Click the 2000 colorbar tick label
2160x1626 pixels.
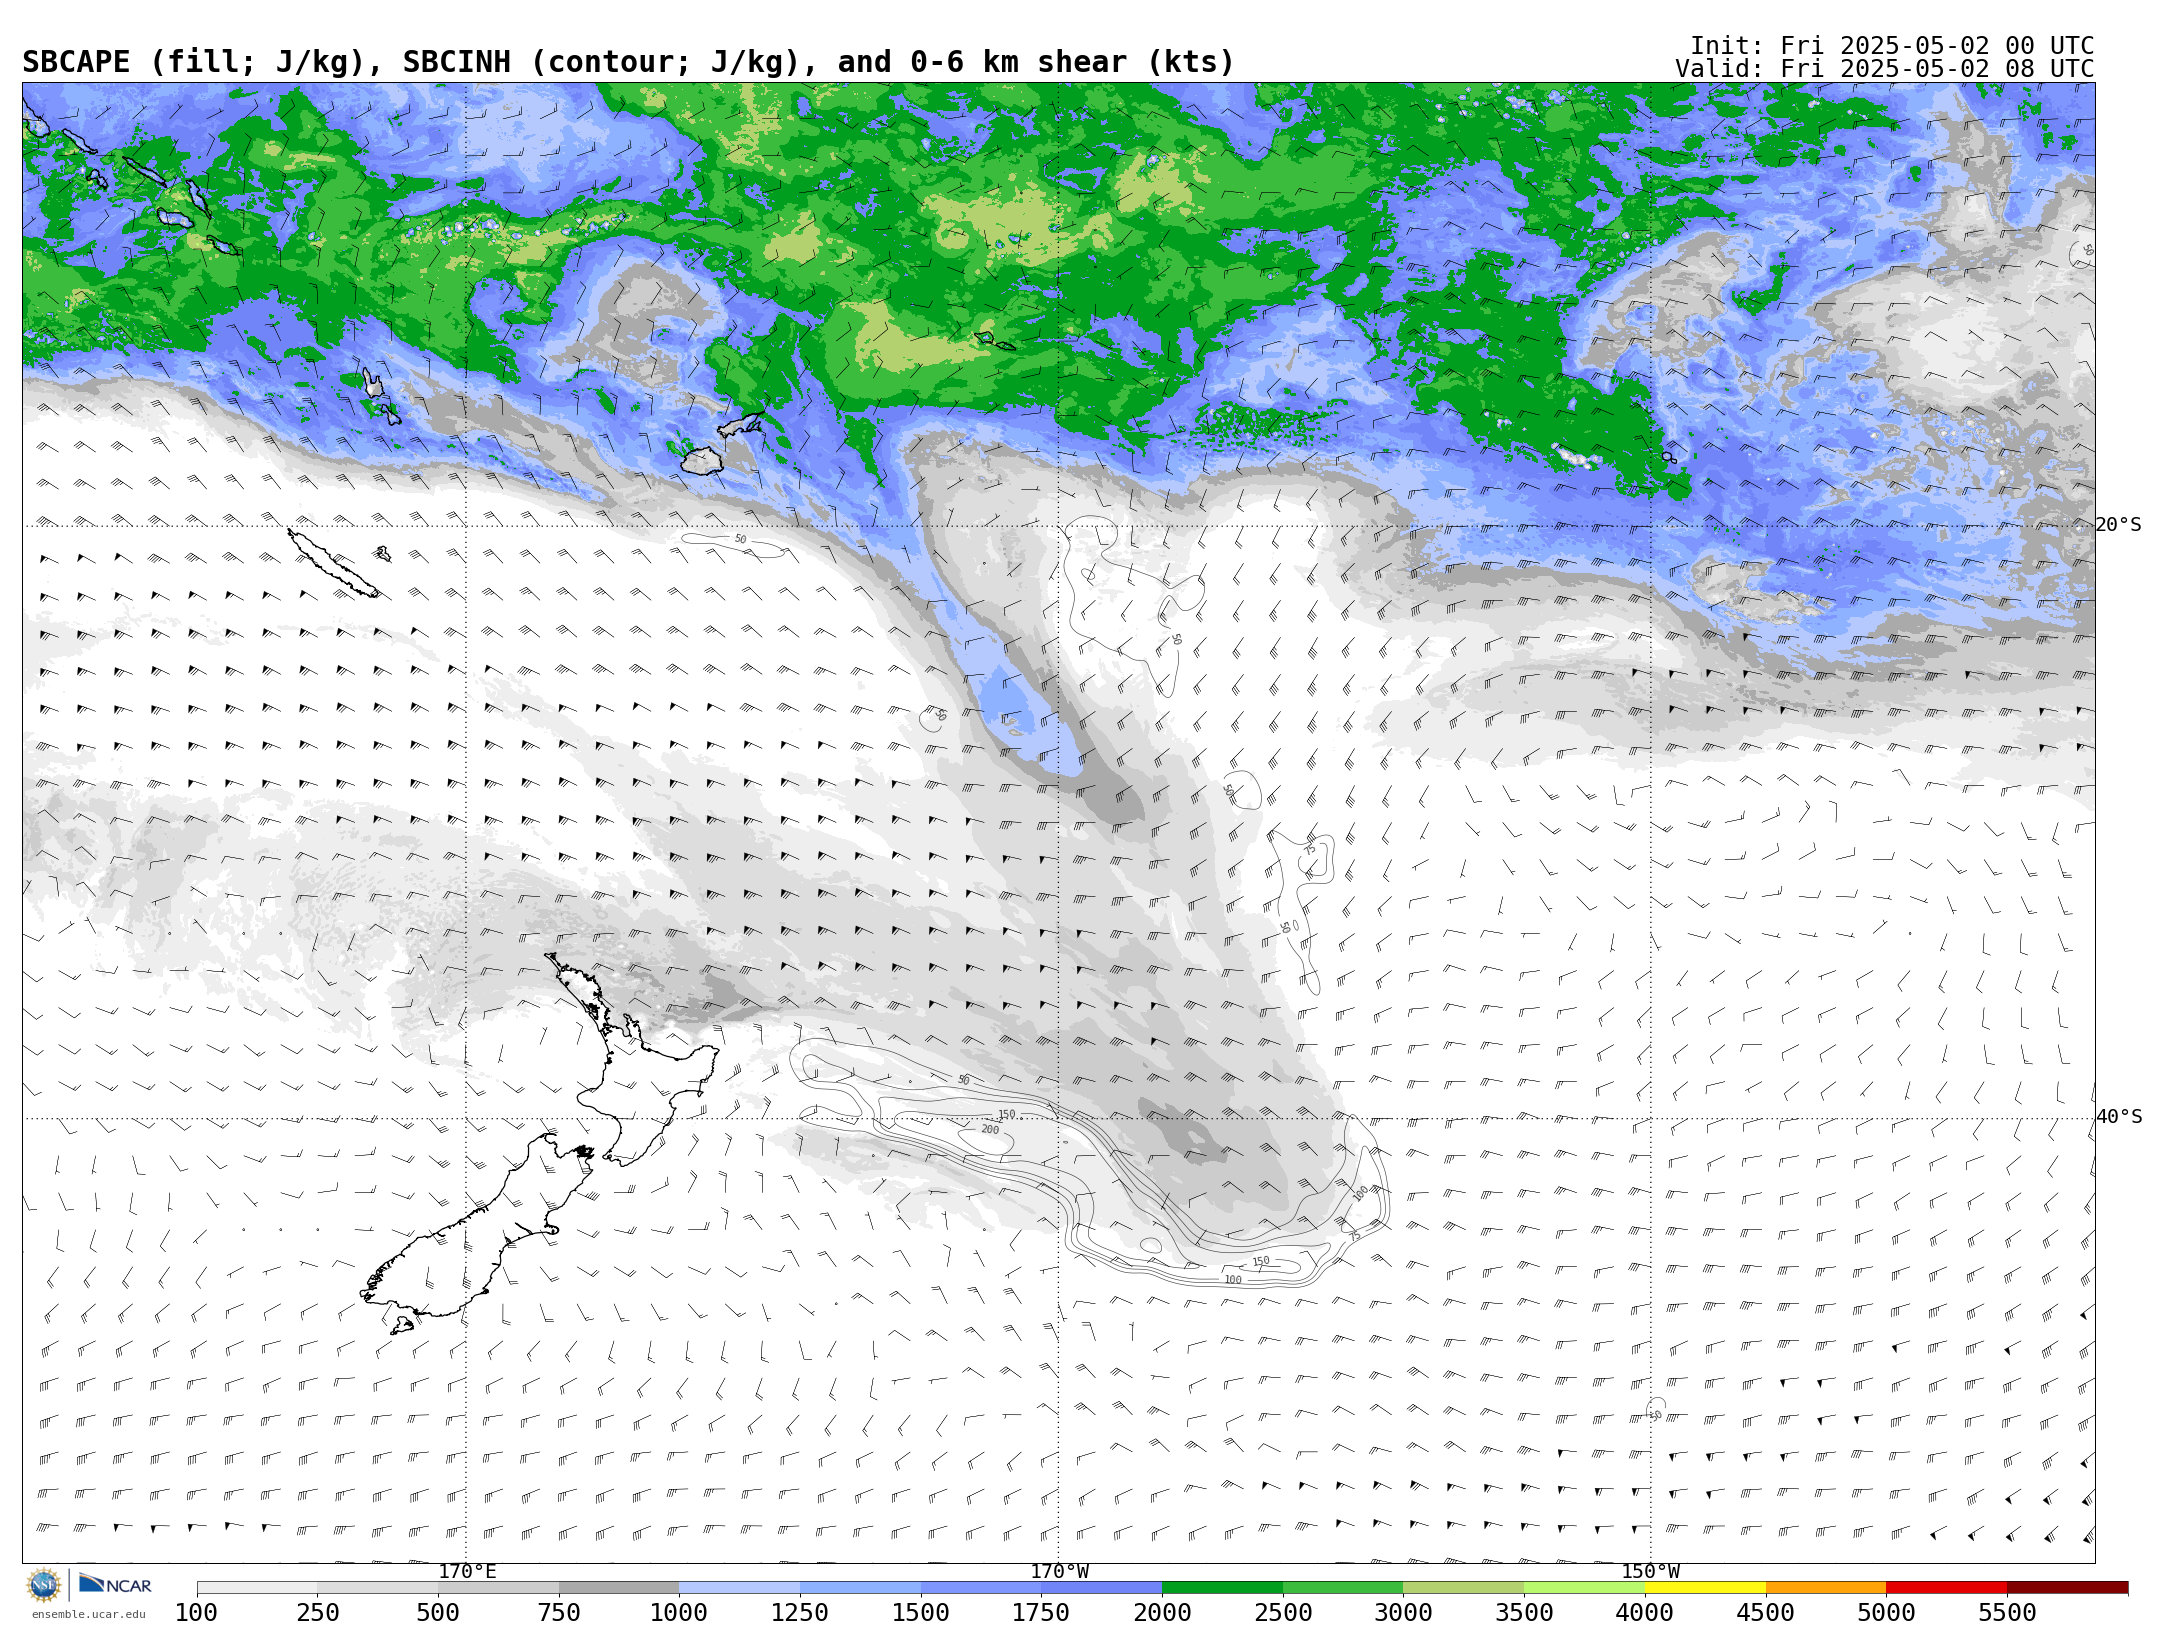[x=1162, y=1613]
